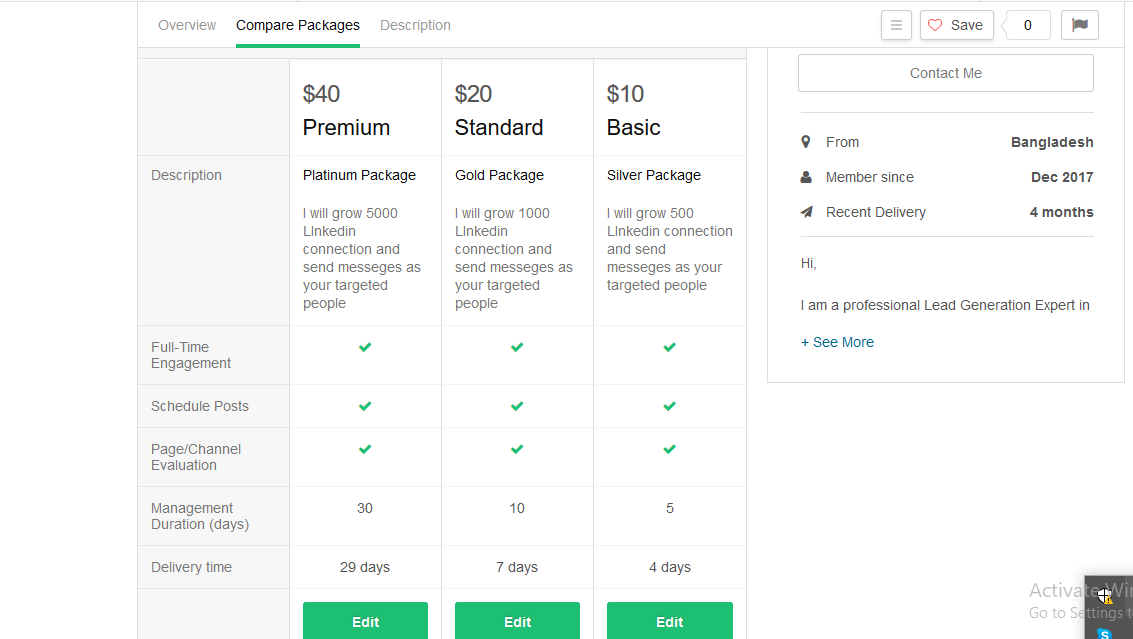Click the heart icon to save gig
This screenshot has width=1133, height=639.
tap(935, 25)
